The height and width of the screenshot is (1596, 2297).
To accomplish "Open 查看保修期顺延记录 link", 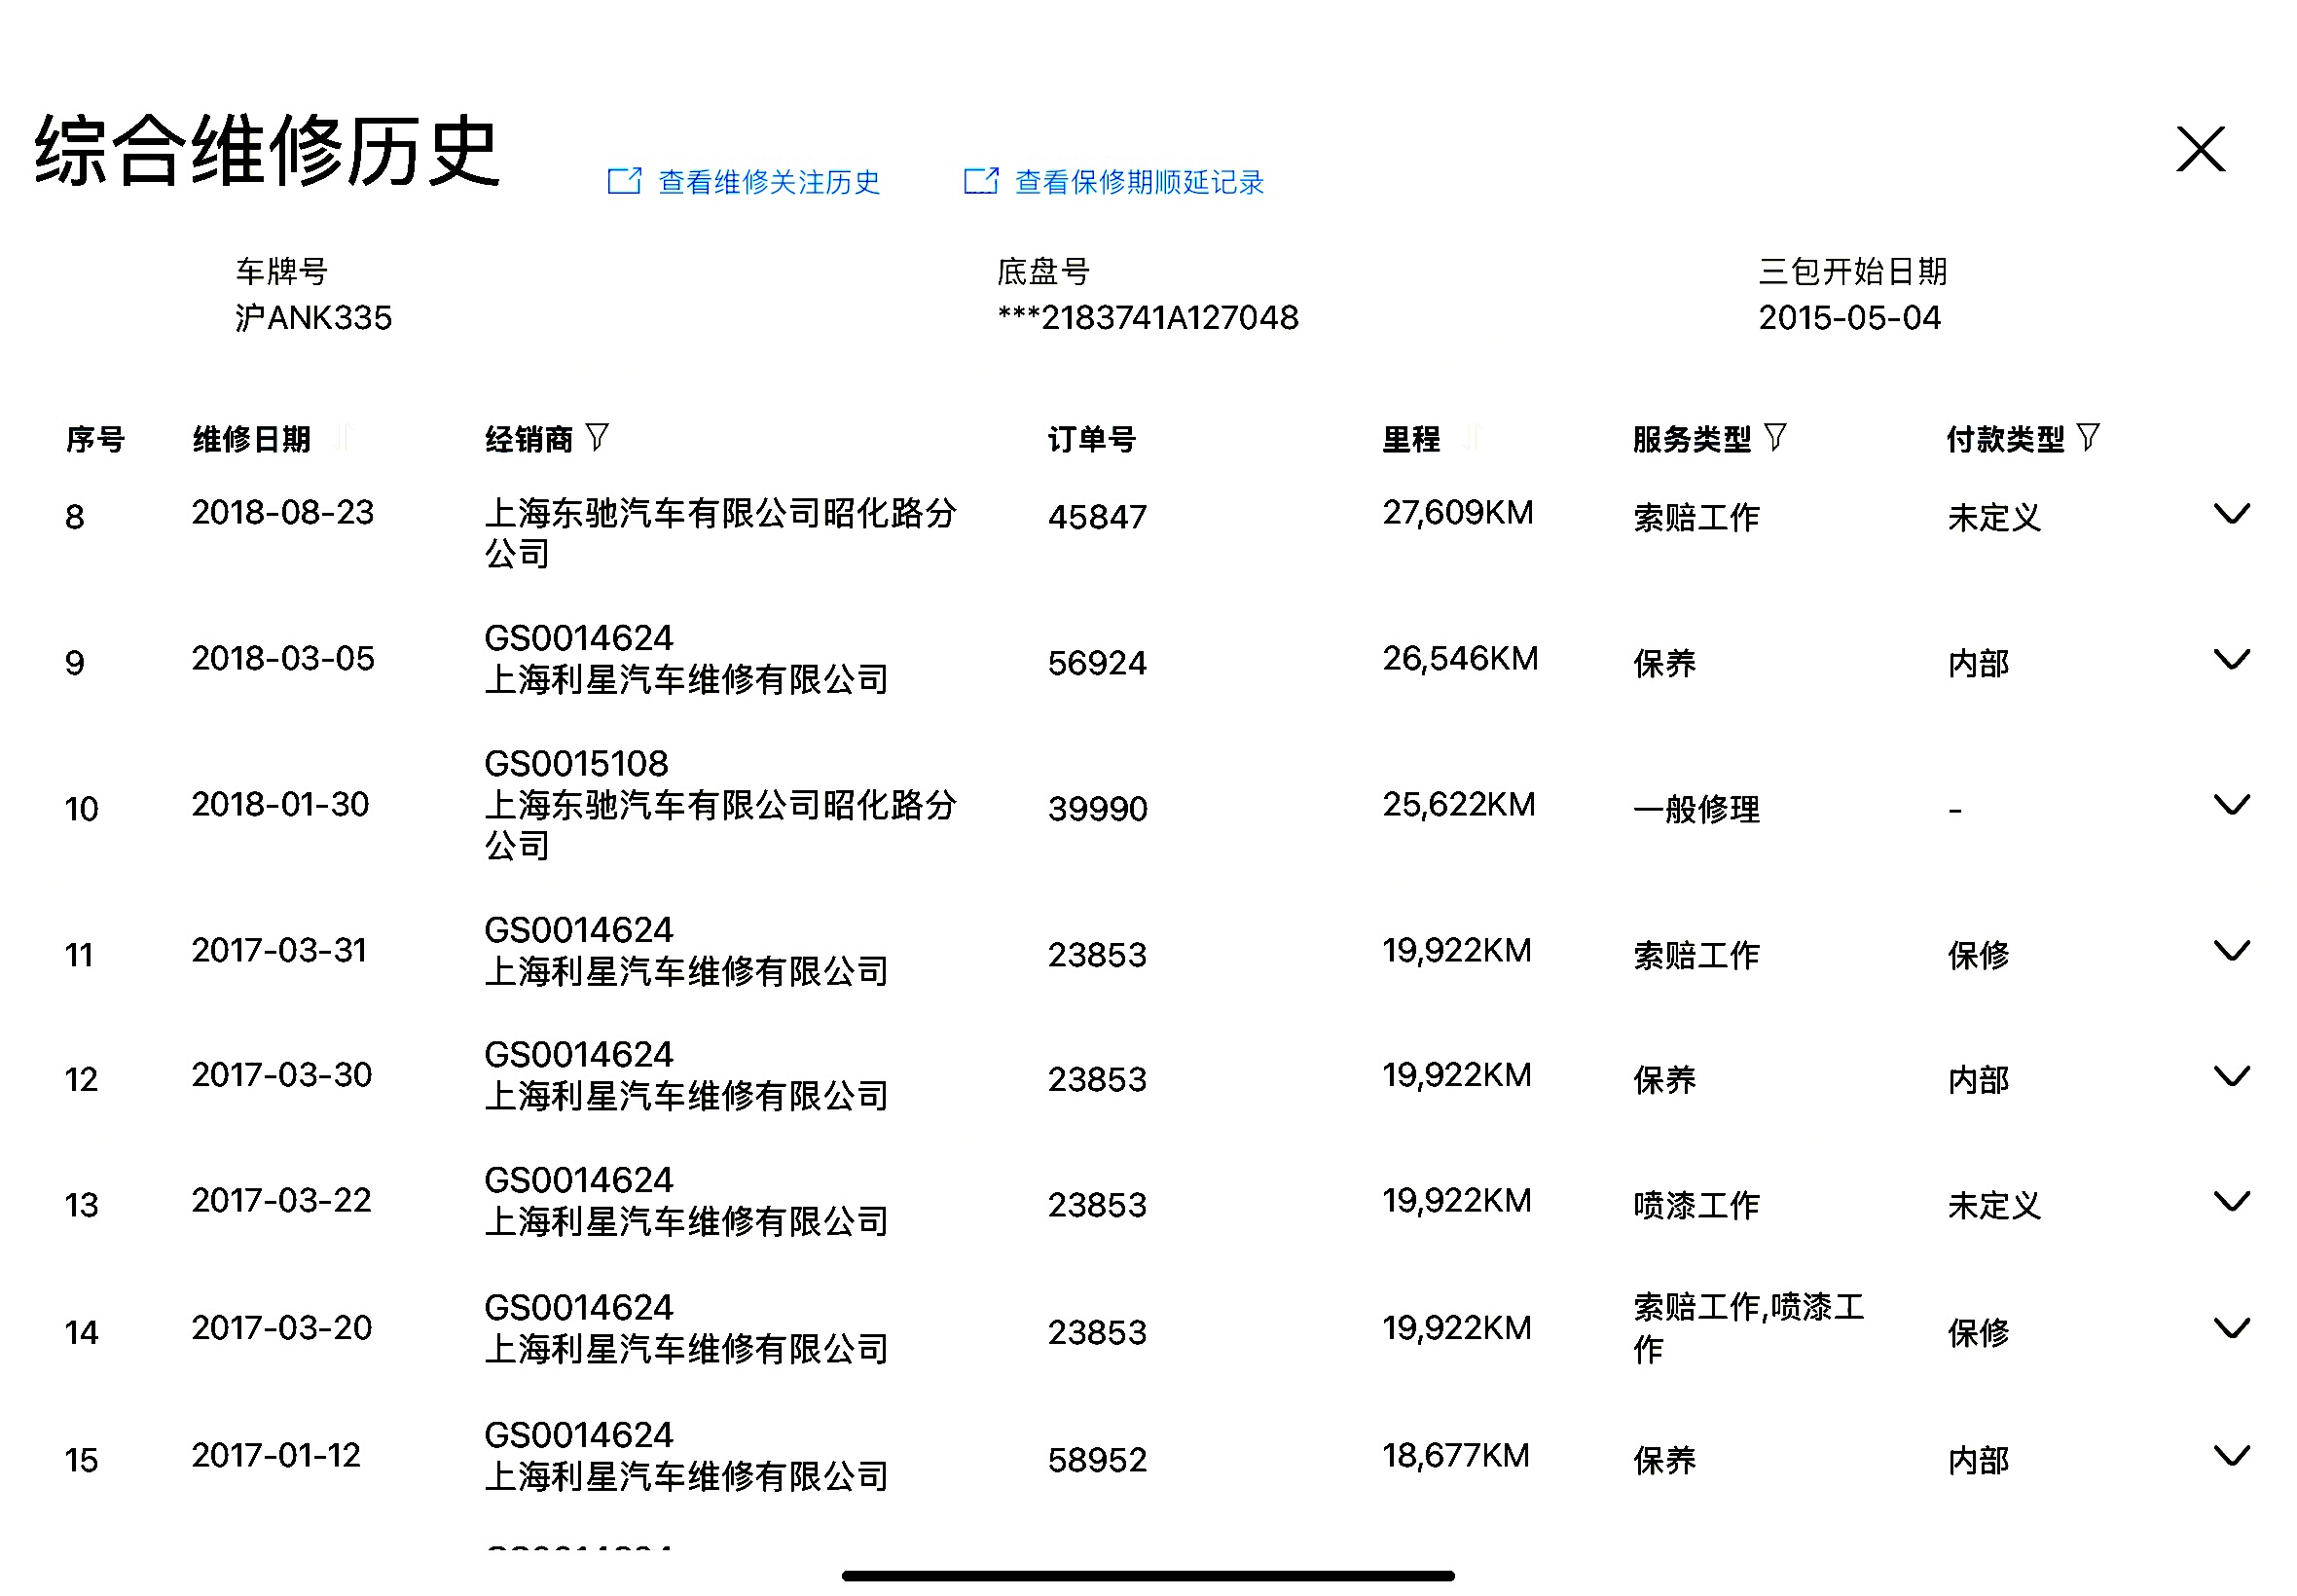I will pyautogui.click(x=1138, y=182).
